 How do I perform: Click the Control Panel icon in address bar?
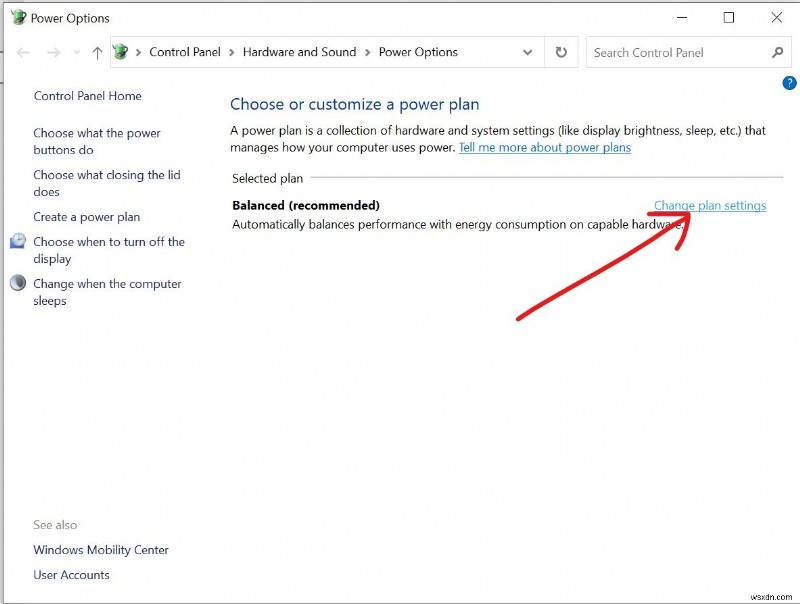120,52
